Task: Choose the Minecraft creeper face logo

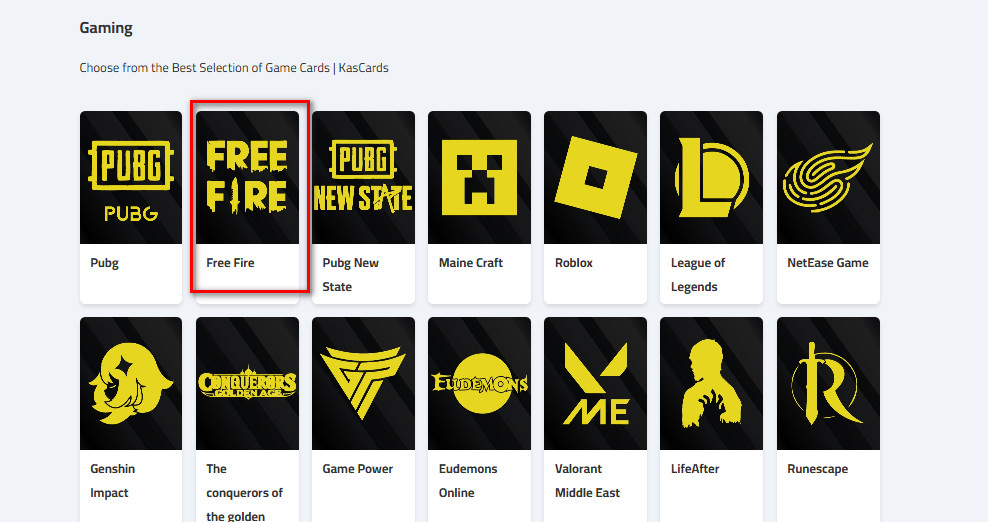Action: pos(480,177)
